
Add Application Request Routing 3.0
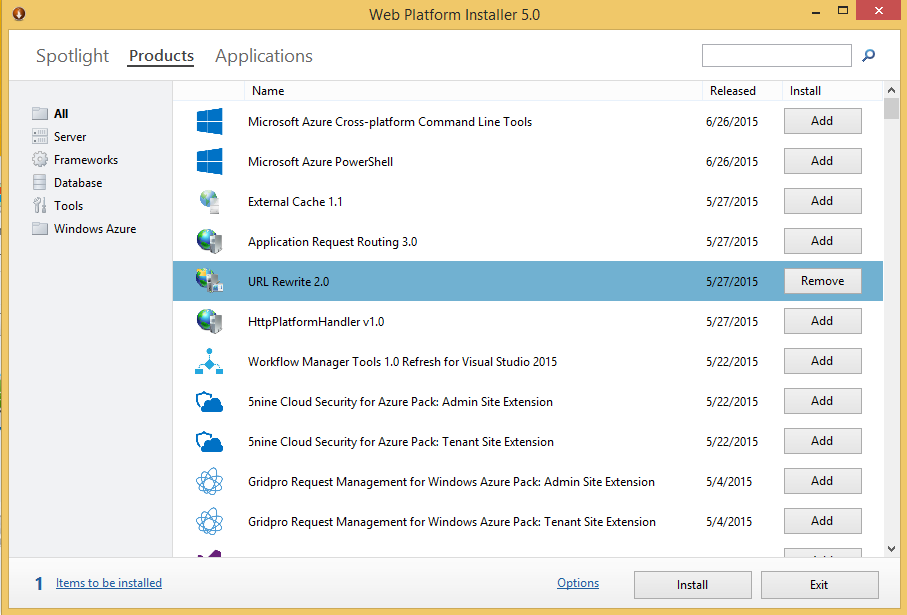[823, 241]
